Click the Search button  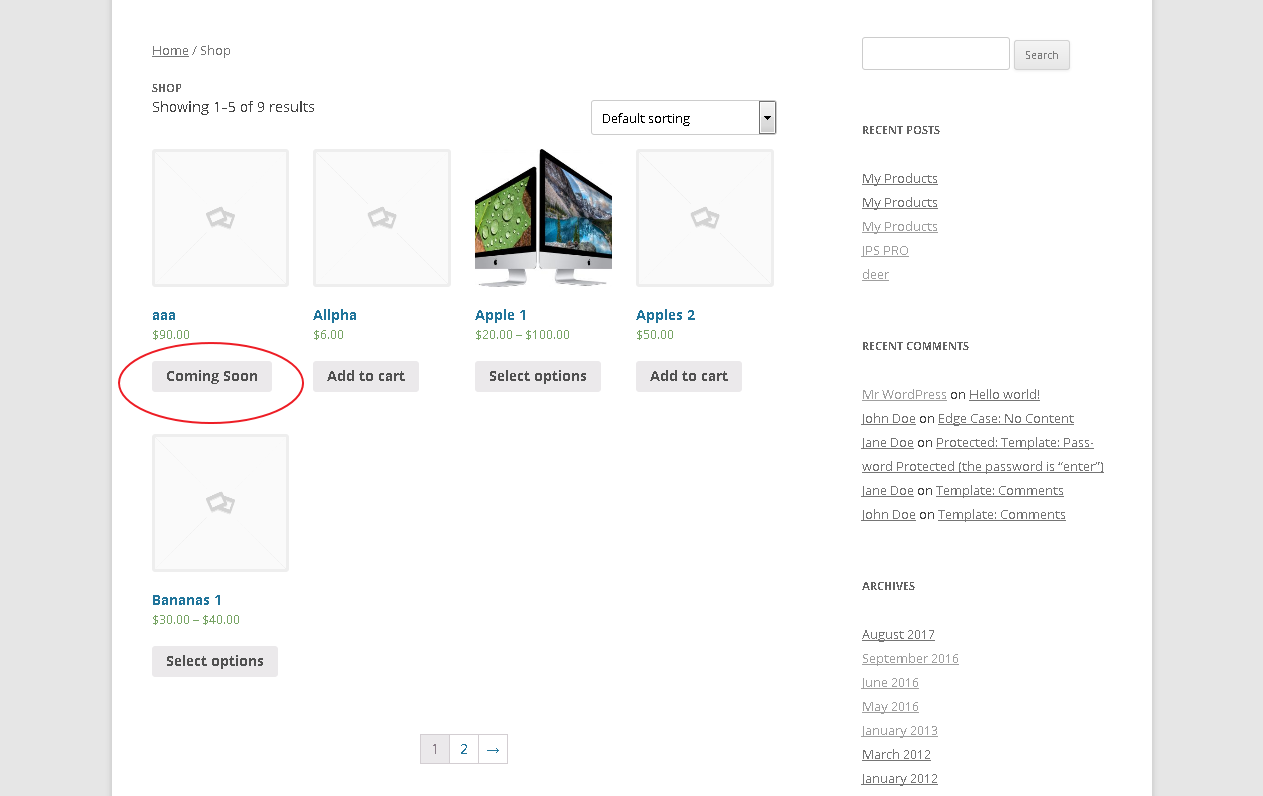(x=1041, y=55)
